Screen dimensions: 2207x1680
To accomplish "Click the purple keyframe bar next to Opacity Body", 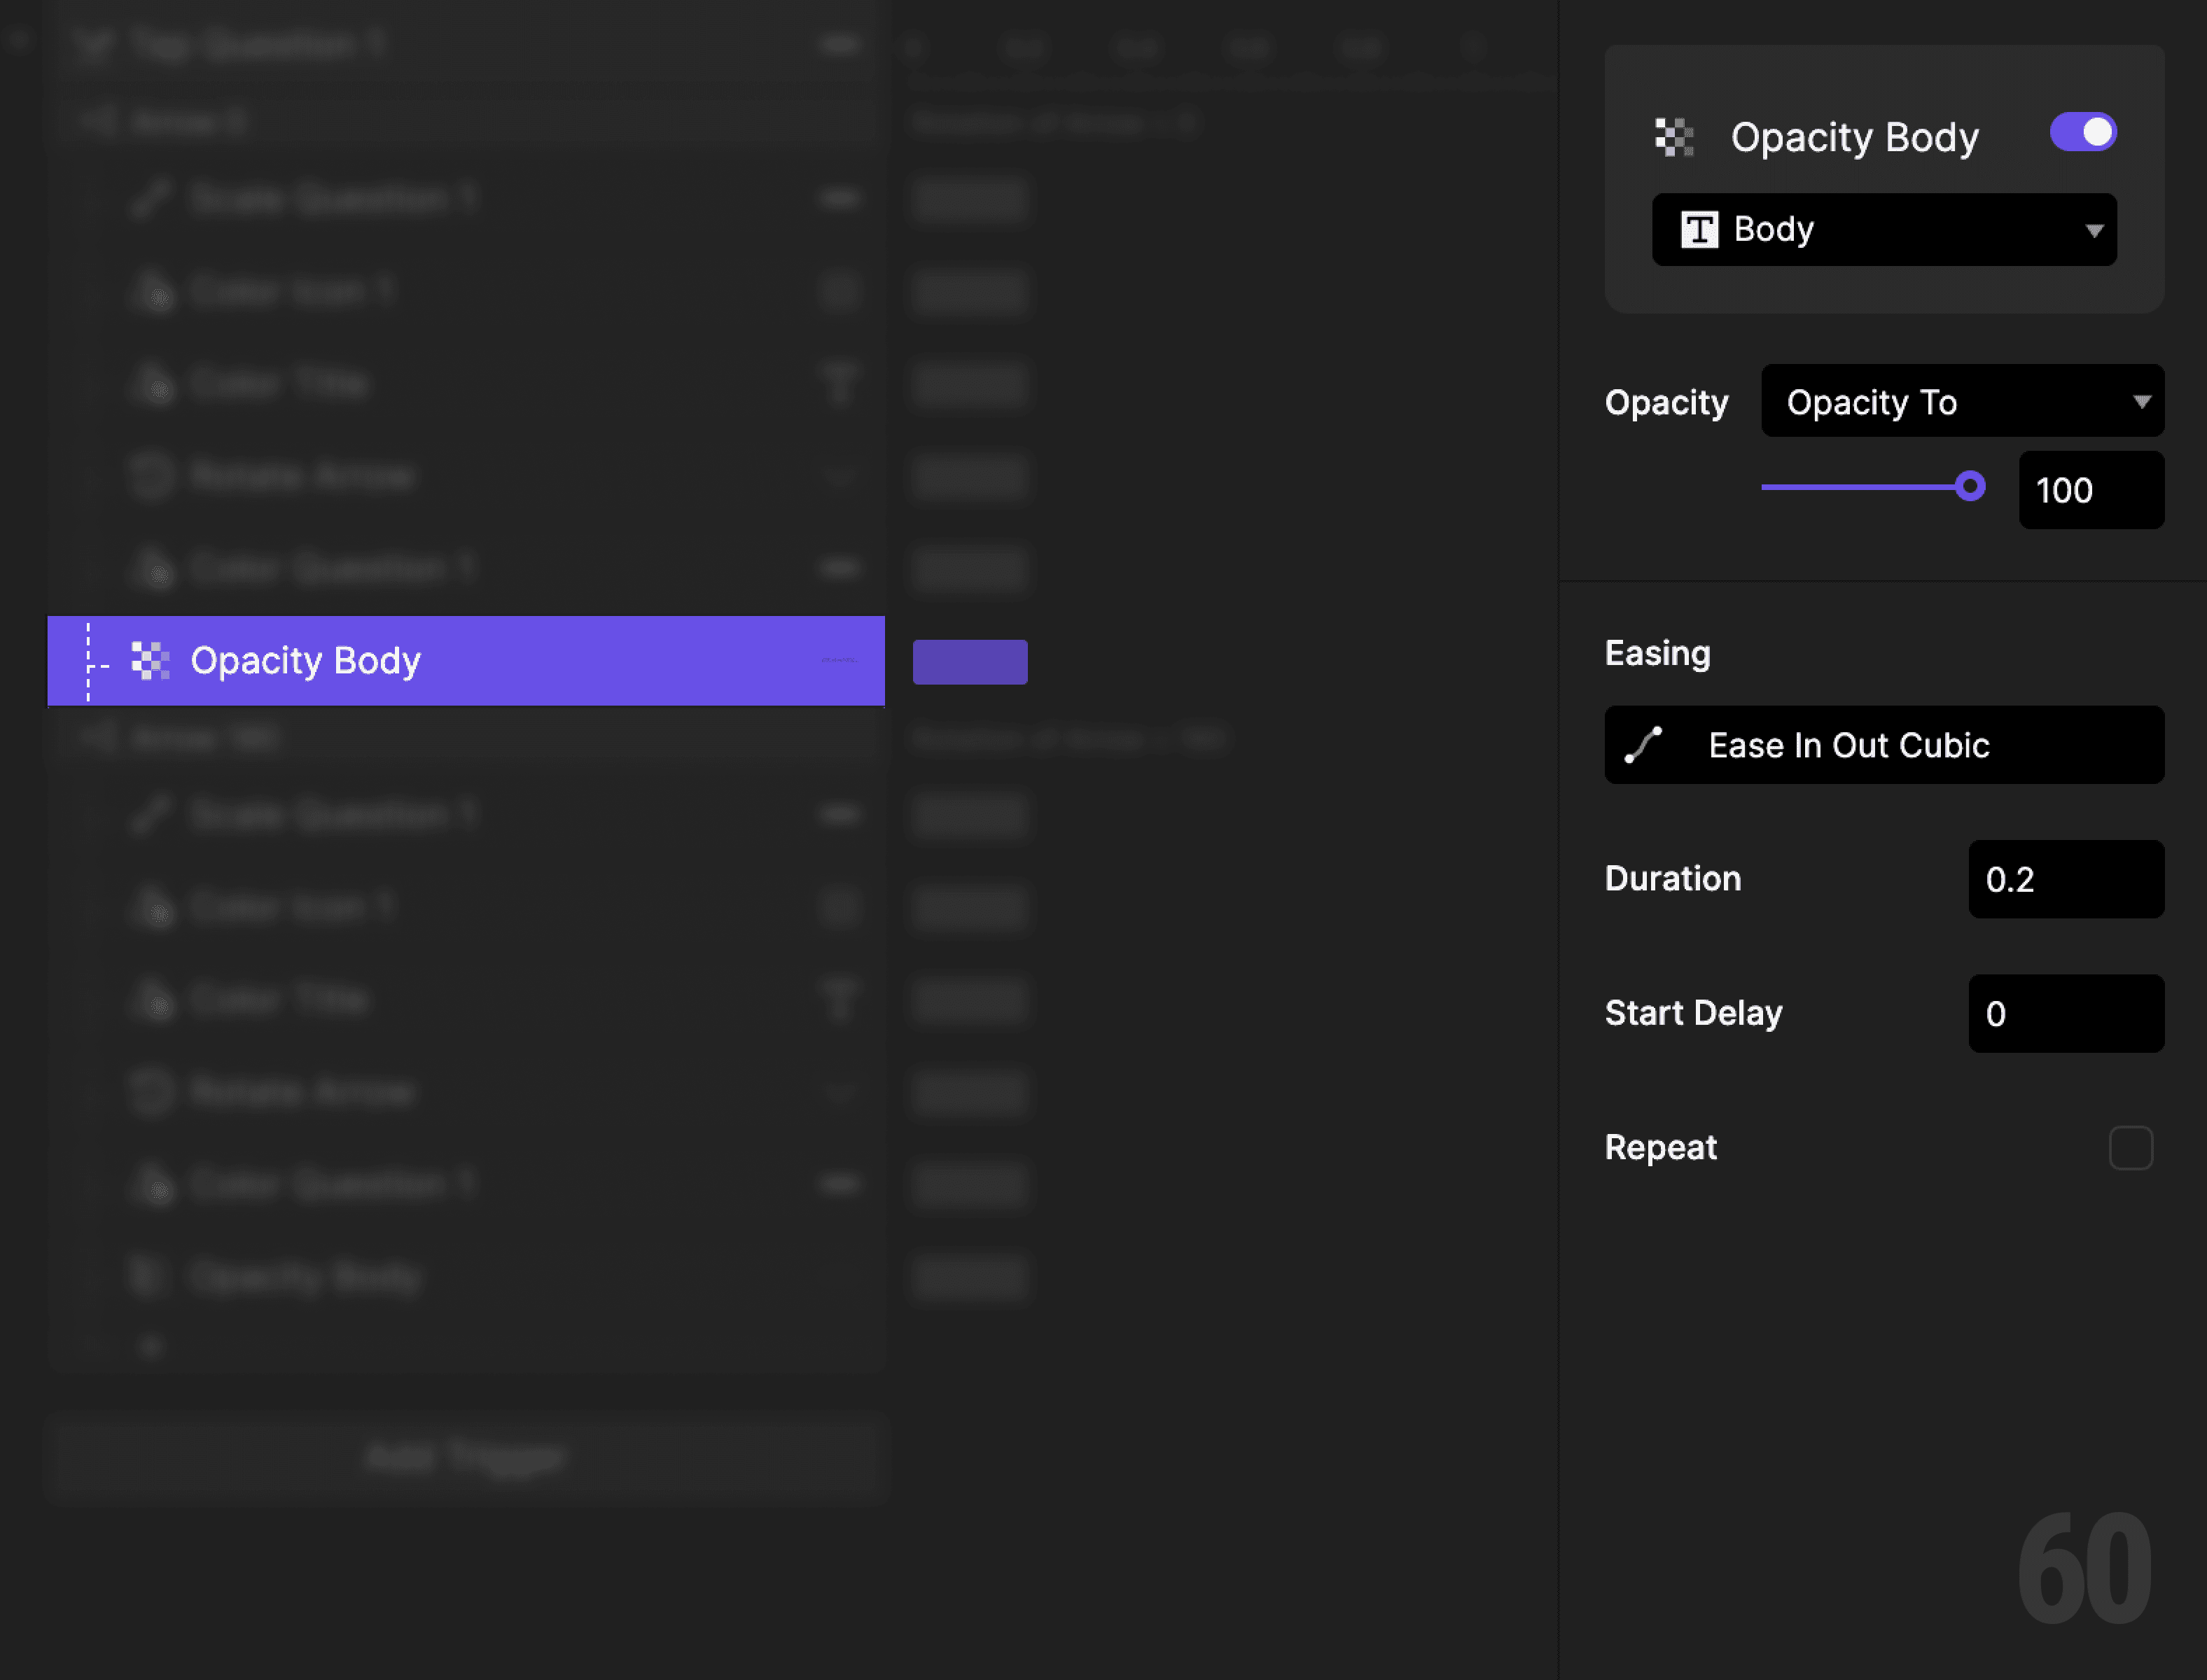I will coord(969,660).
